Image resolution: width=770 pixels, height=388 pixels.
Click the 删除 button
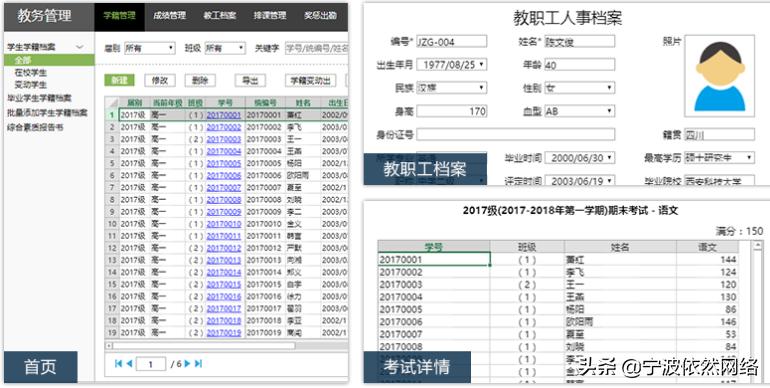[200, 81]
